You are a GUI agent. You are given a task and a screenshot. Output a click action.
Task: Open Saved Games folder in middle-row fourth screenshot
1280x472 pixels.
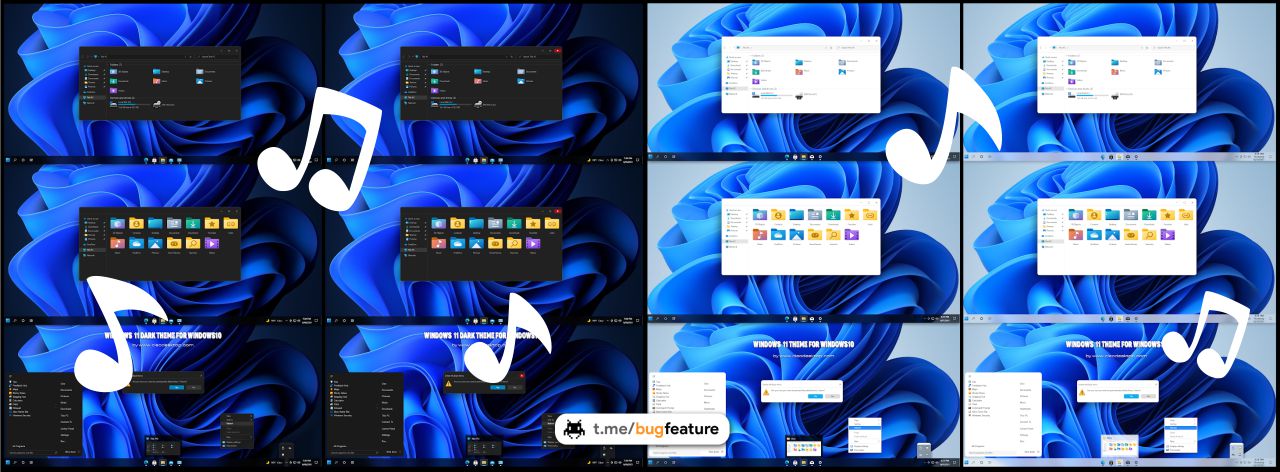tap(1131, 235)
